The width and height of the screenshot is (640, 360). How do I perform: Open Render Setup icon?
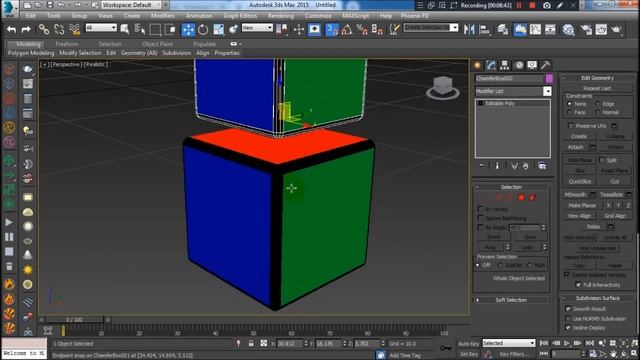tap(586, 29)
